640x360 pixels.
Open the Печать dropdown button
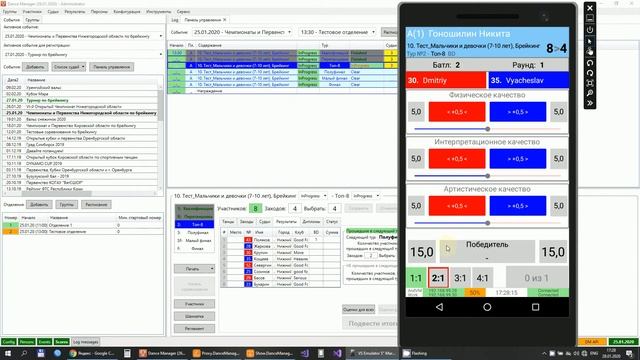[x=194, y=269]
